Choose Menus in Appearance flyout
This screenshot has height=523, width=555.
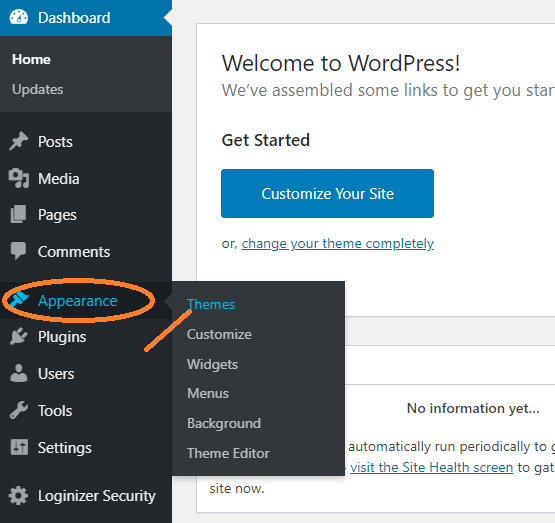point(208,393)
